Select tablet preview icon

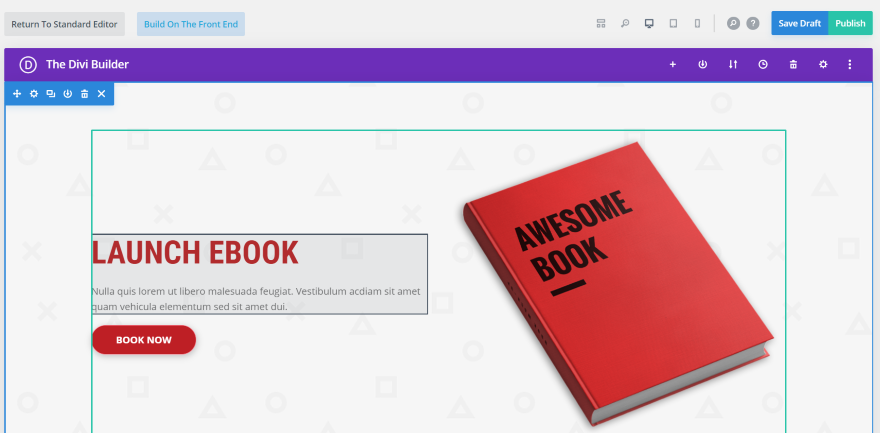click(673, 24)
